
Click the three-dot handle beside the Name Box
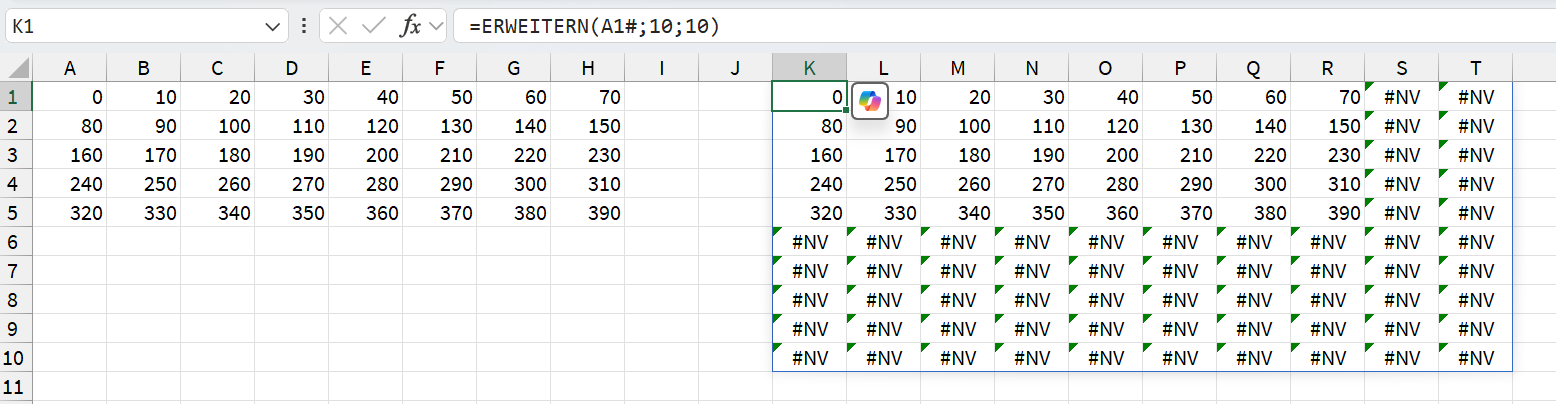303,26
